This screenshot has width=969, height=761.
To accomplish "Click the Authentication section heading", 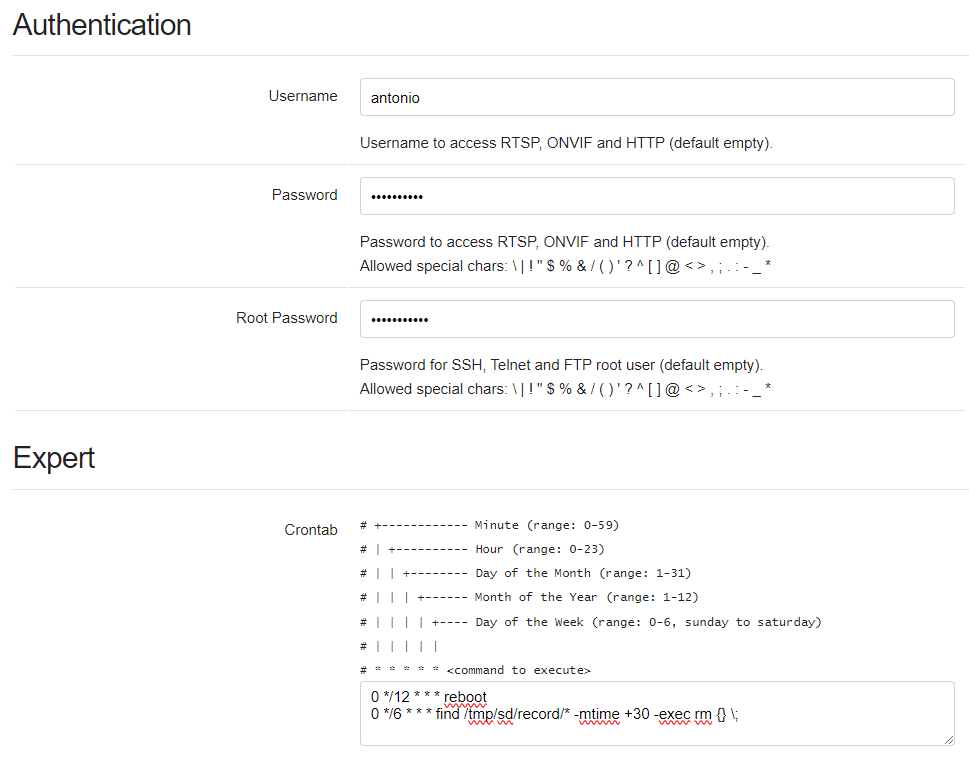I will [x=102, y=25].
